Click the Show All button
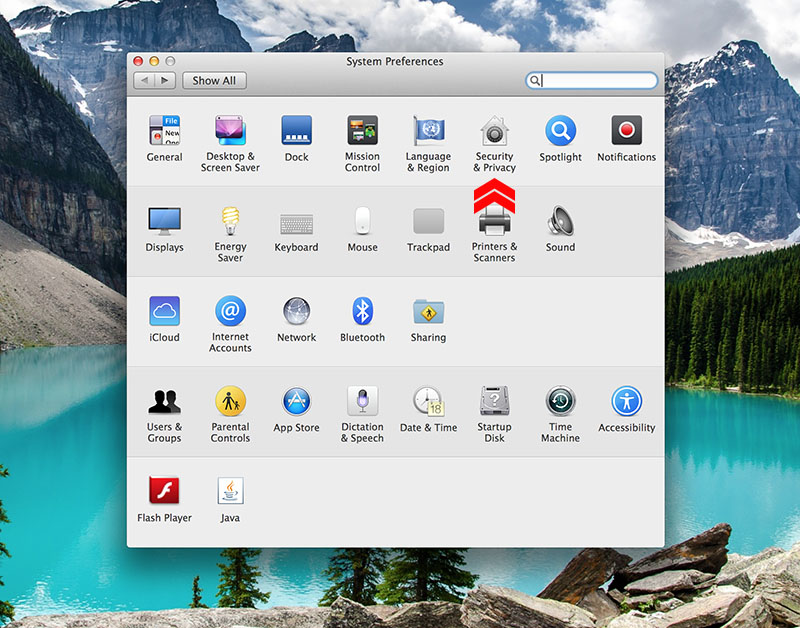 click(x=214, y=81)
